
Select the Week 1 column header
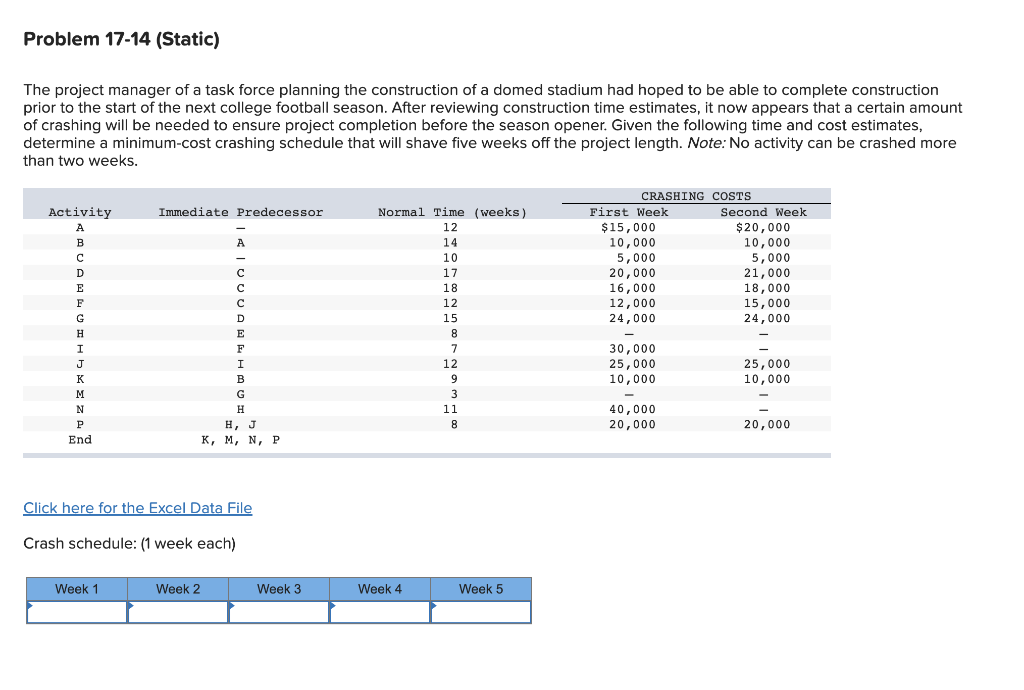click(x=77, y=589)
